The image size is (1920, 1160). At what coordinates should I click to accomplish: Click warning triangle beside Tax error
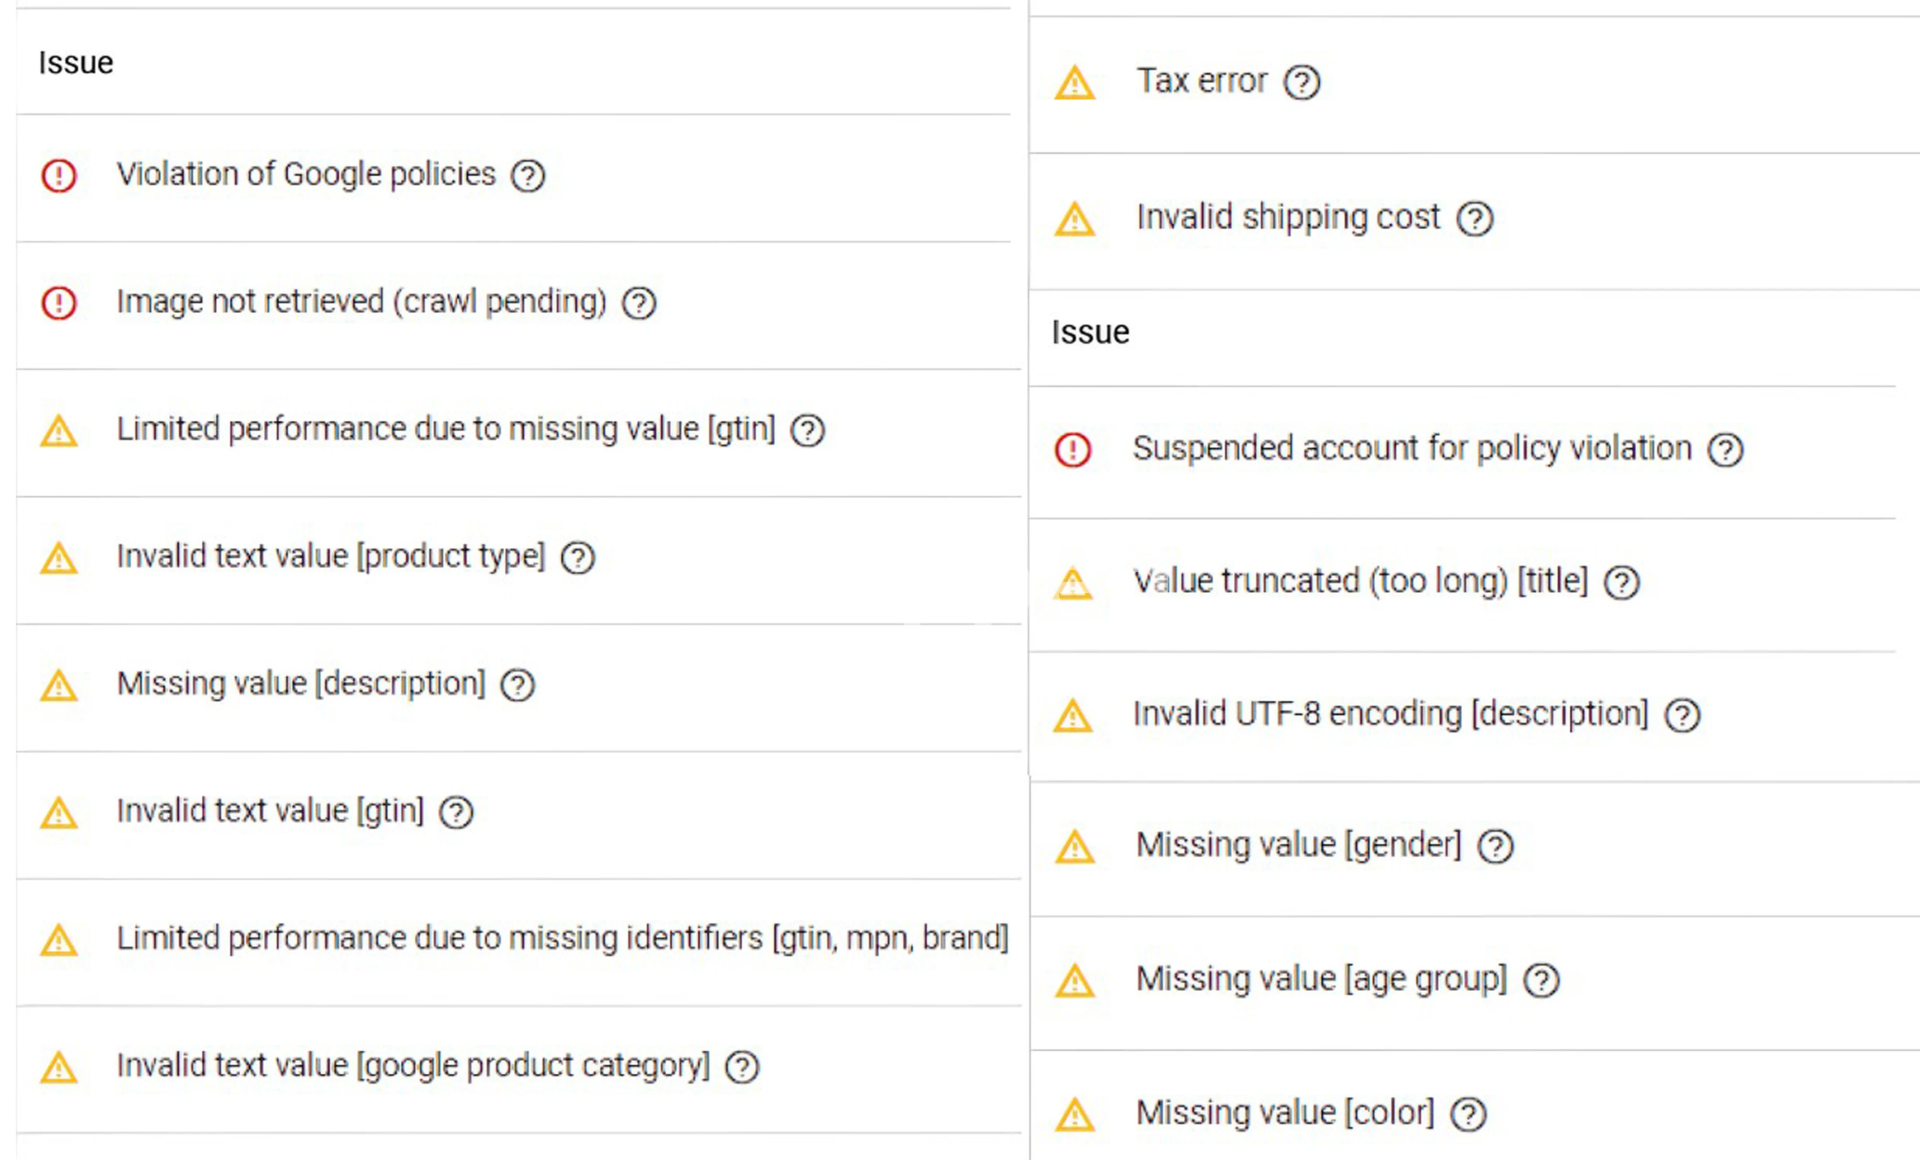[1075, 83]
